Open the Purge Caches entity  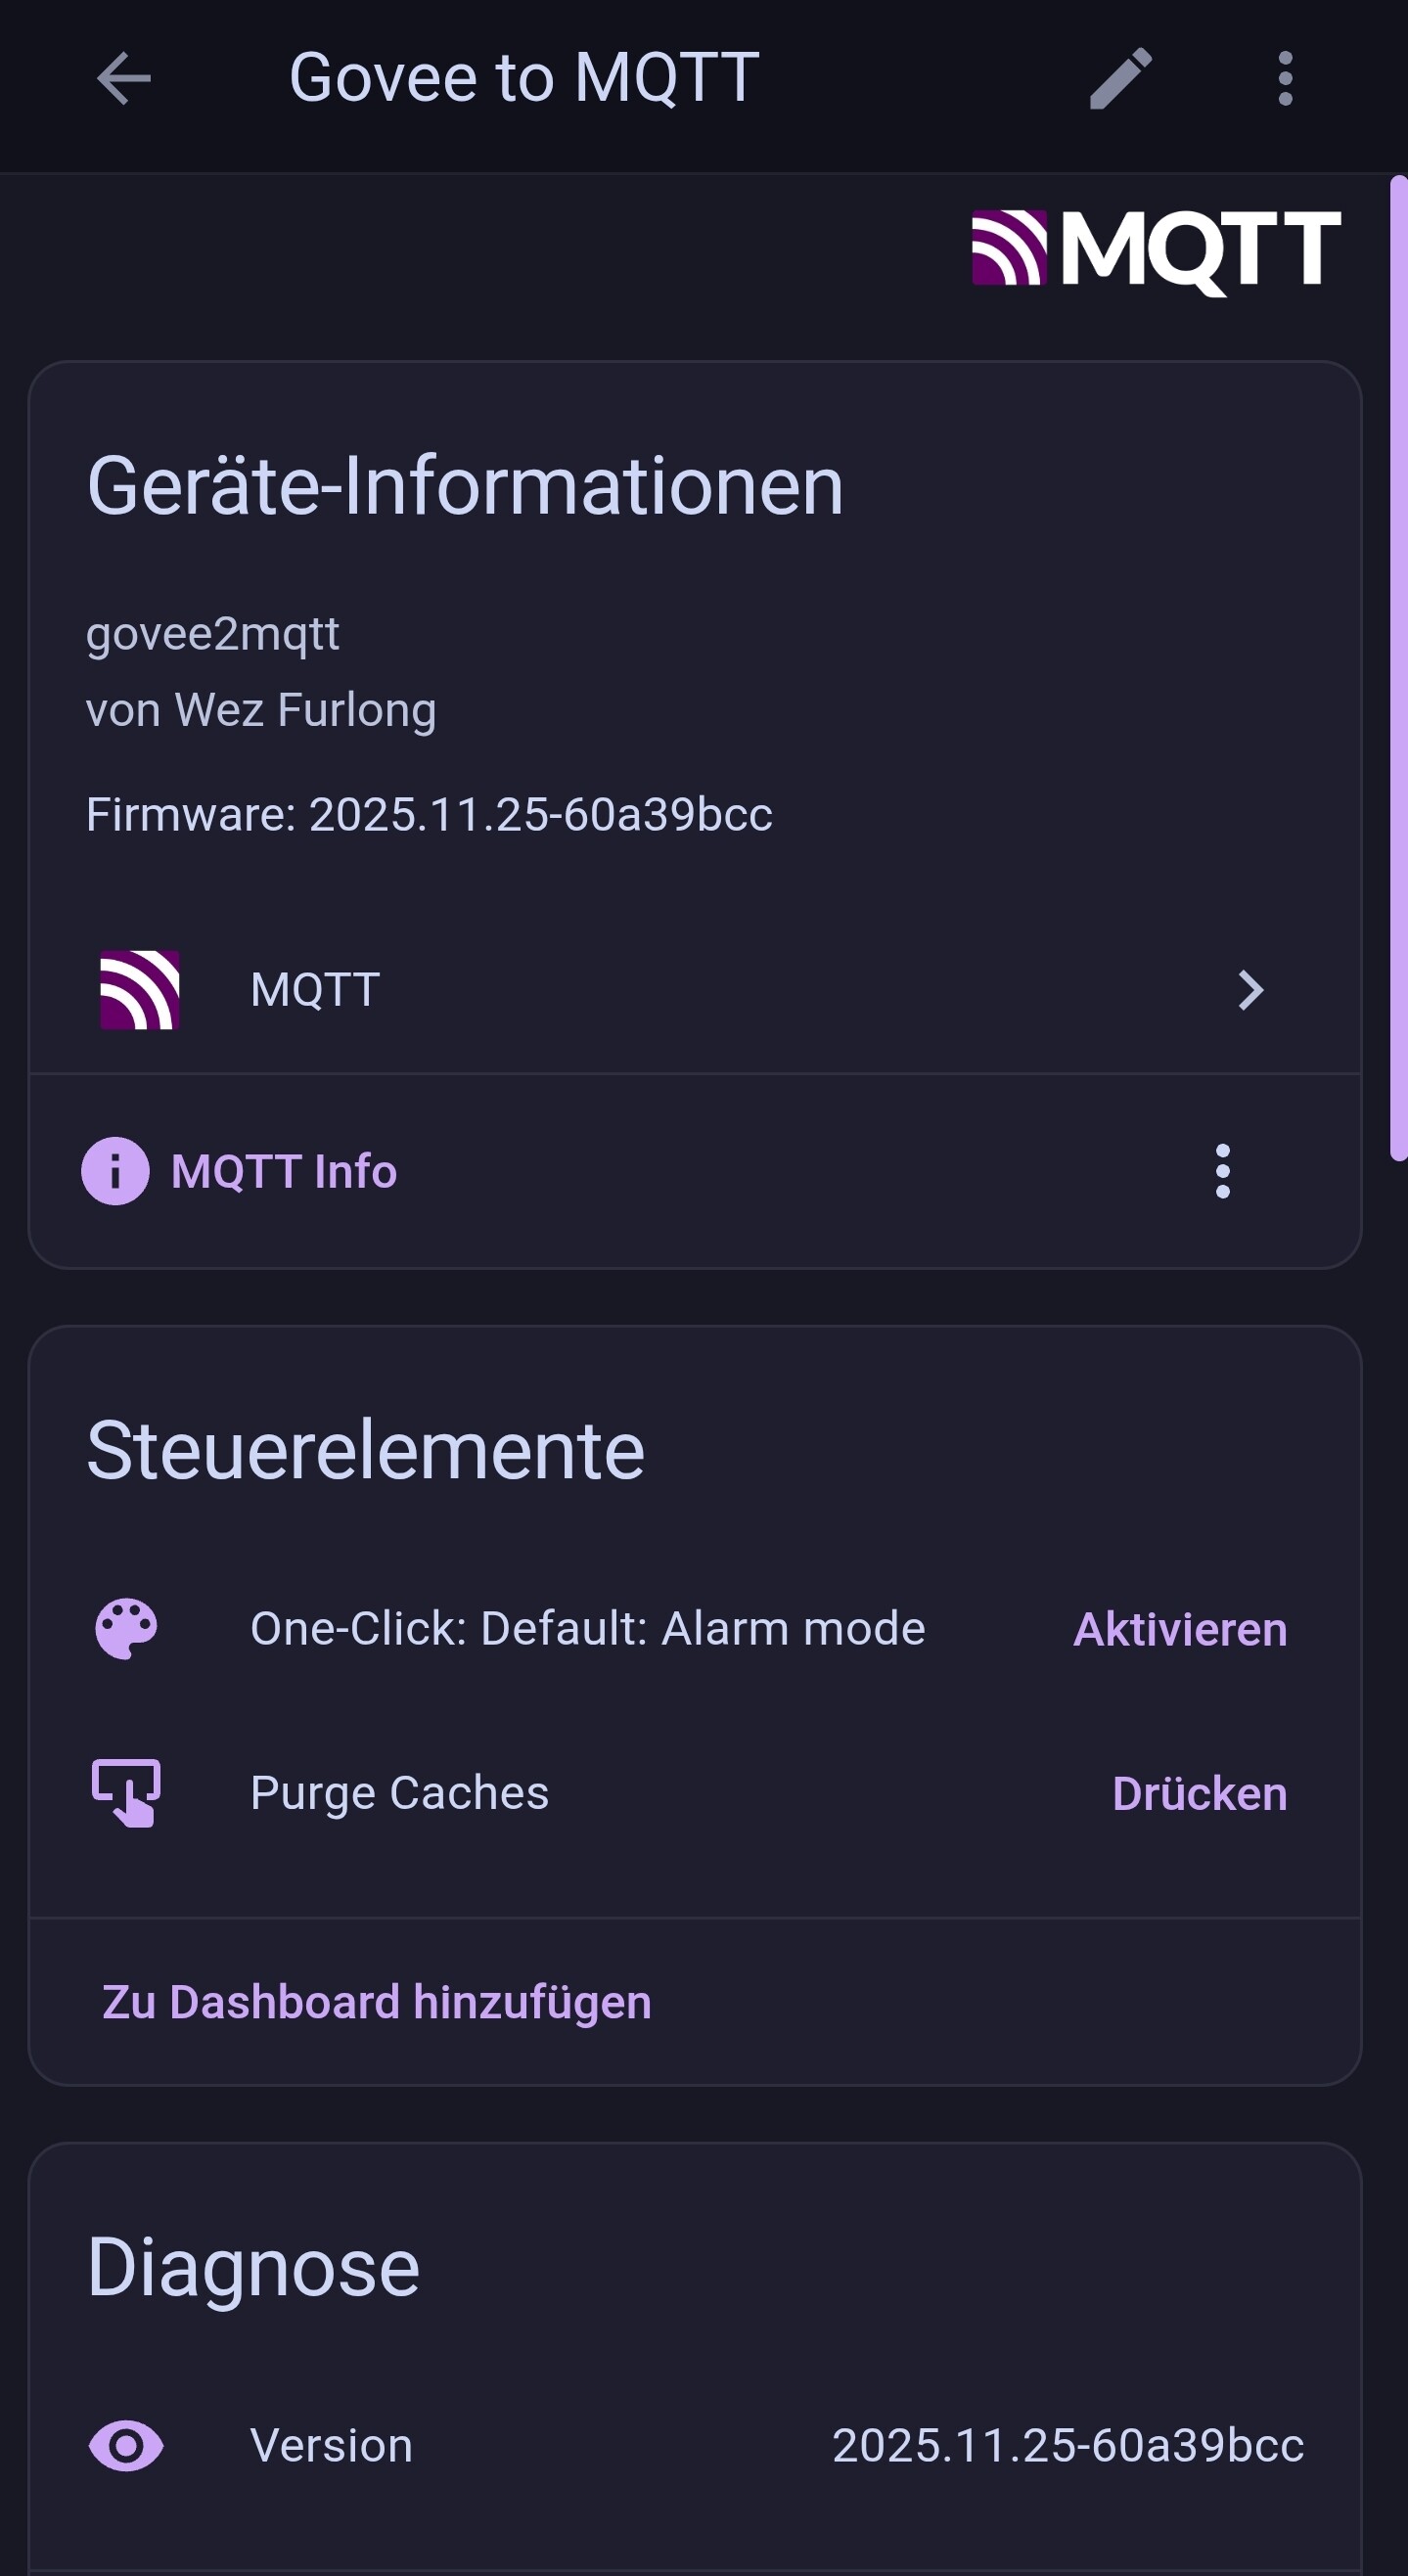[x=399, y=1793]
